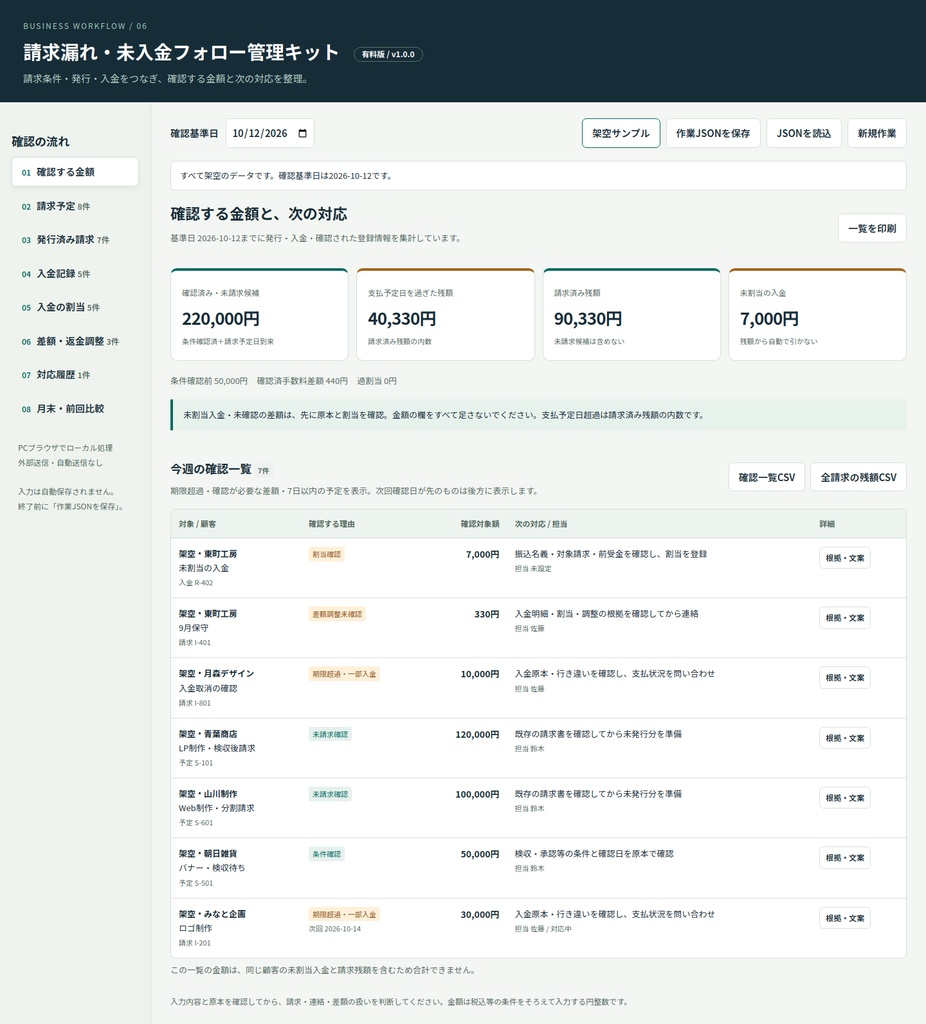Click the 請求済み残額 90,330円 card
This screenshot has width=926, height=1024.
click(x=631, y=314)
